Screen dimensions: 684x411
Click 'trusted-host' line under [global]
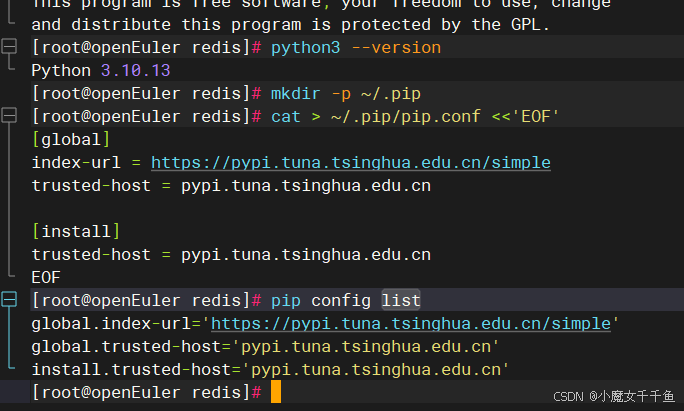(x=231, y=186)
